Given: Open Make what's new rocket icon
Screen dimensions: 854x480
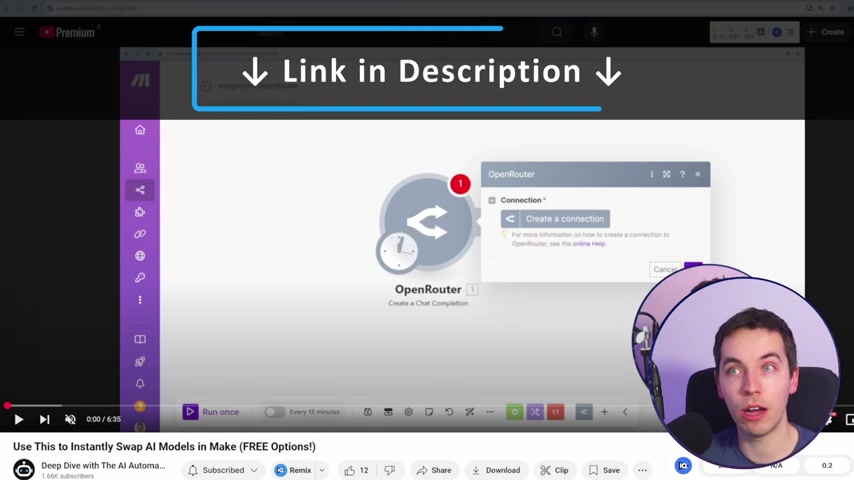Looking at the screenshot, I should click(140, 361).
